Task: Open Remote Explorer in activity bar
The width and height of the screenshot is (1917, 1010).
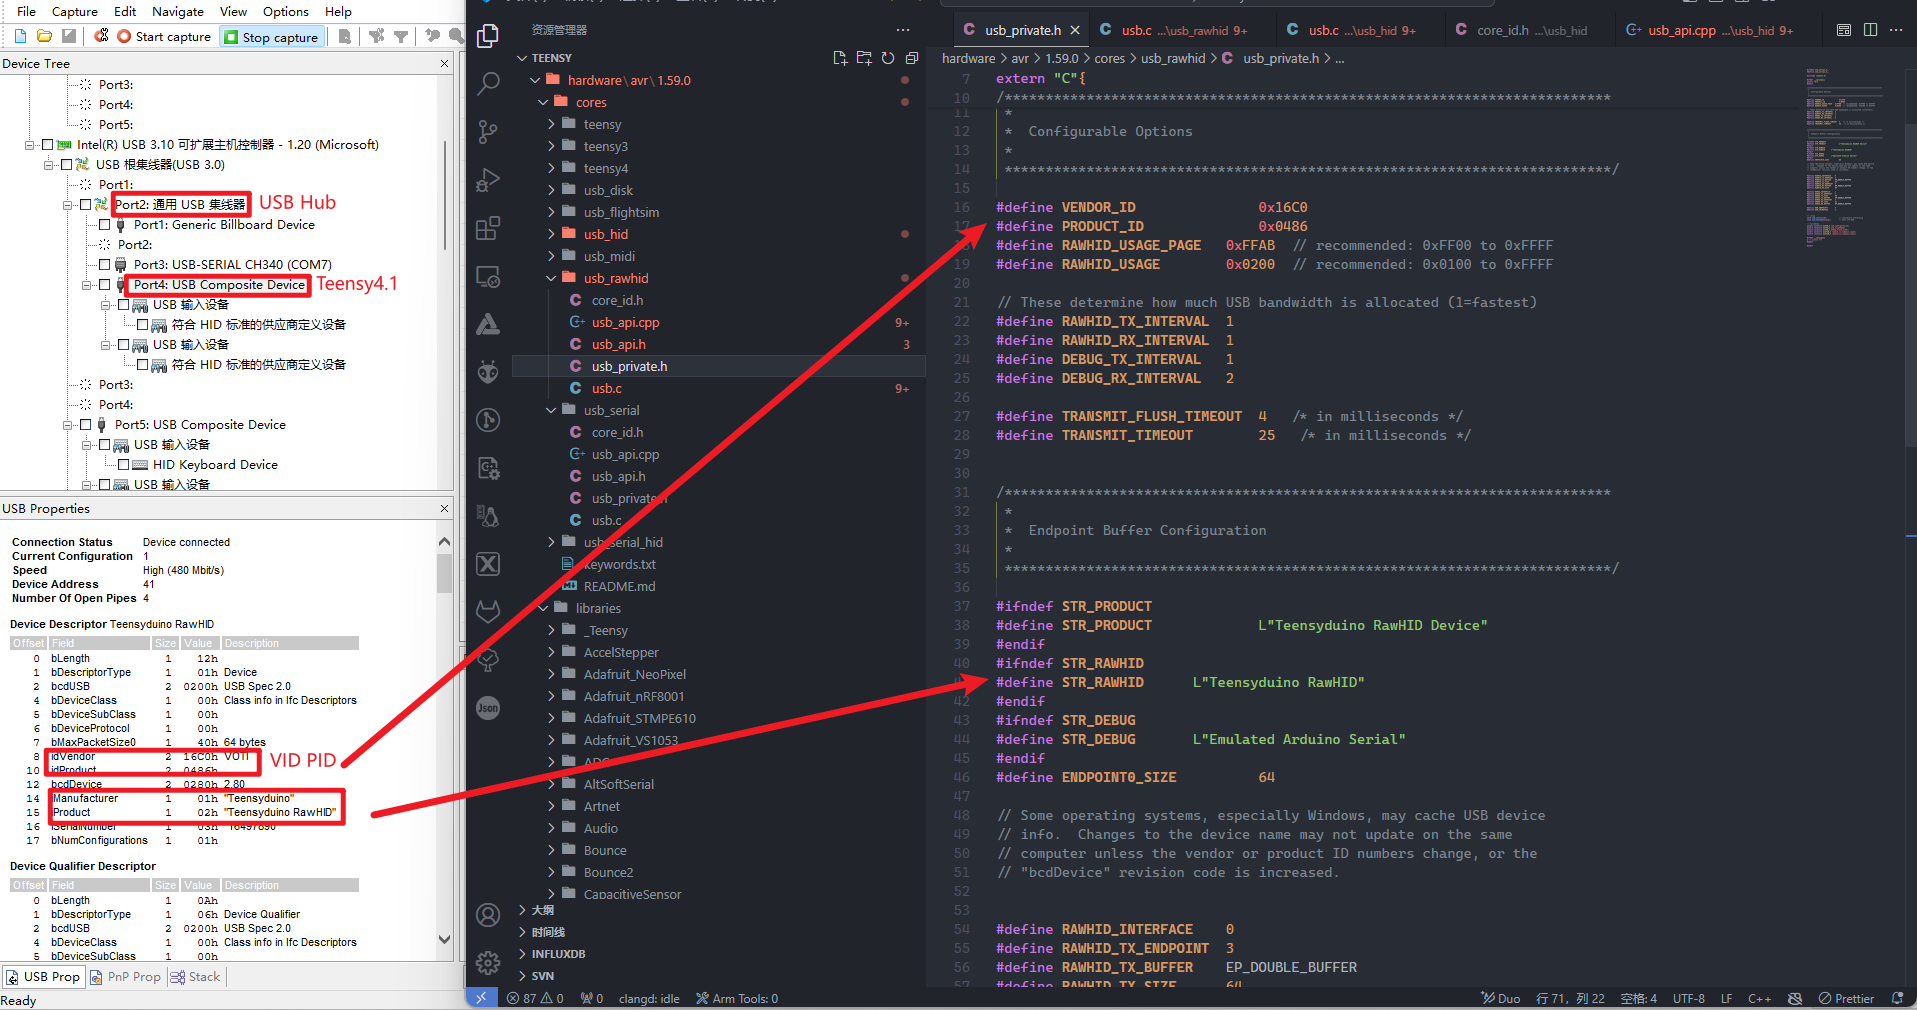Action: 488,276
